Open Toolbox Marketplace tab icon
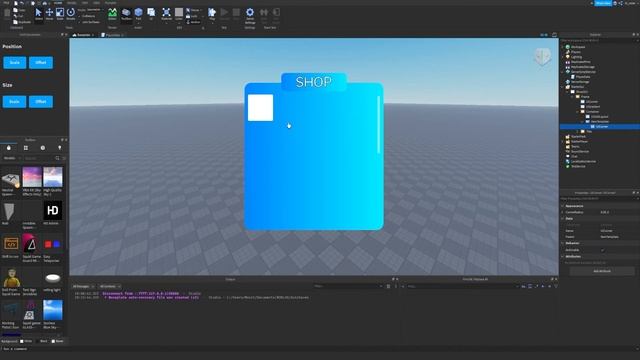 9,148
